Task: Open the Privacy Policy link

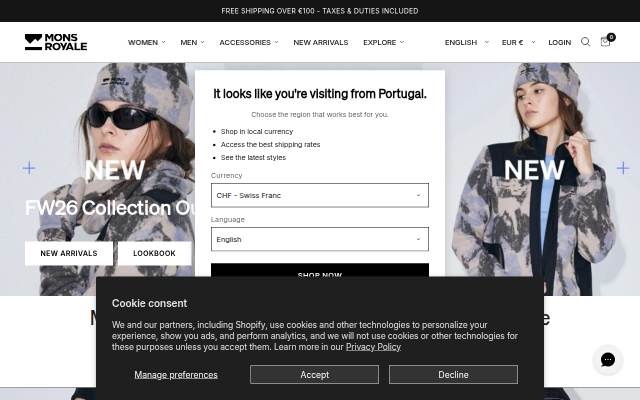Action: tap(373, 347)
